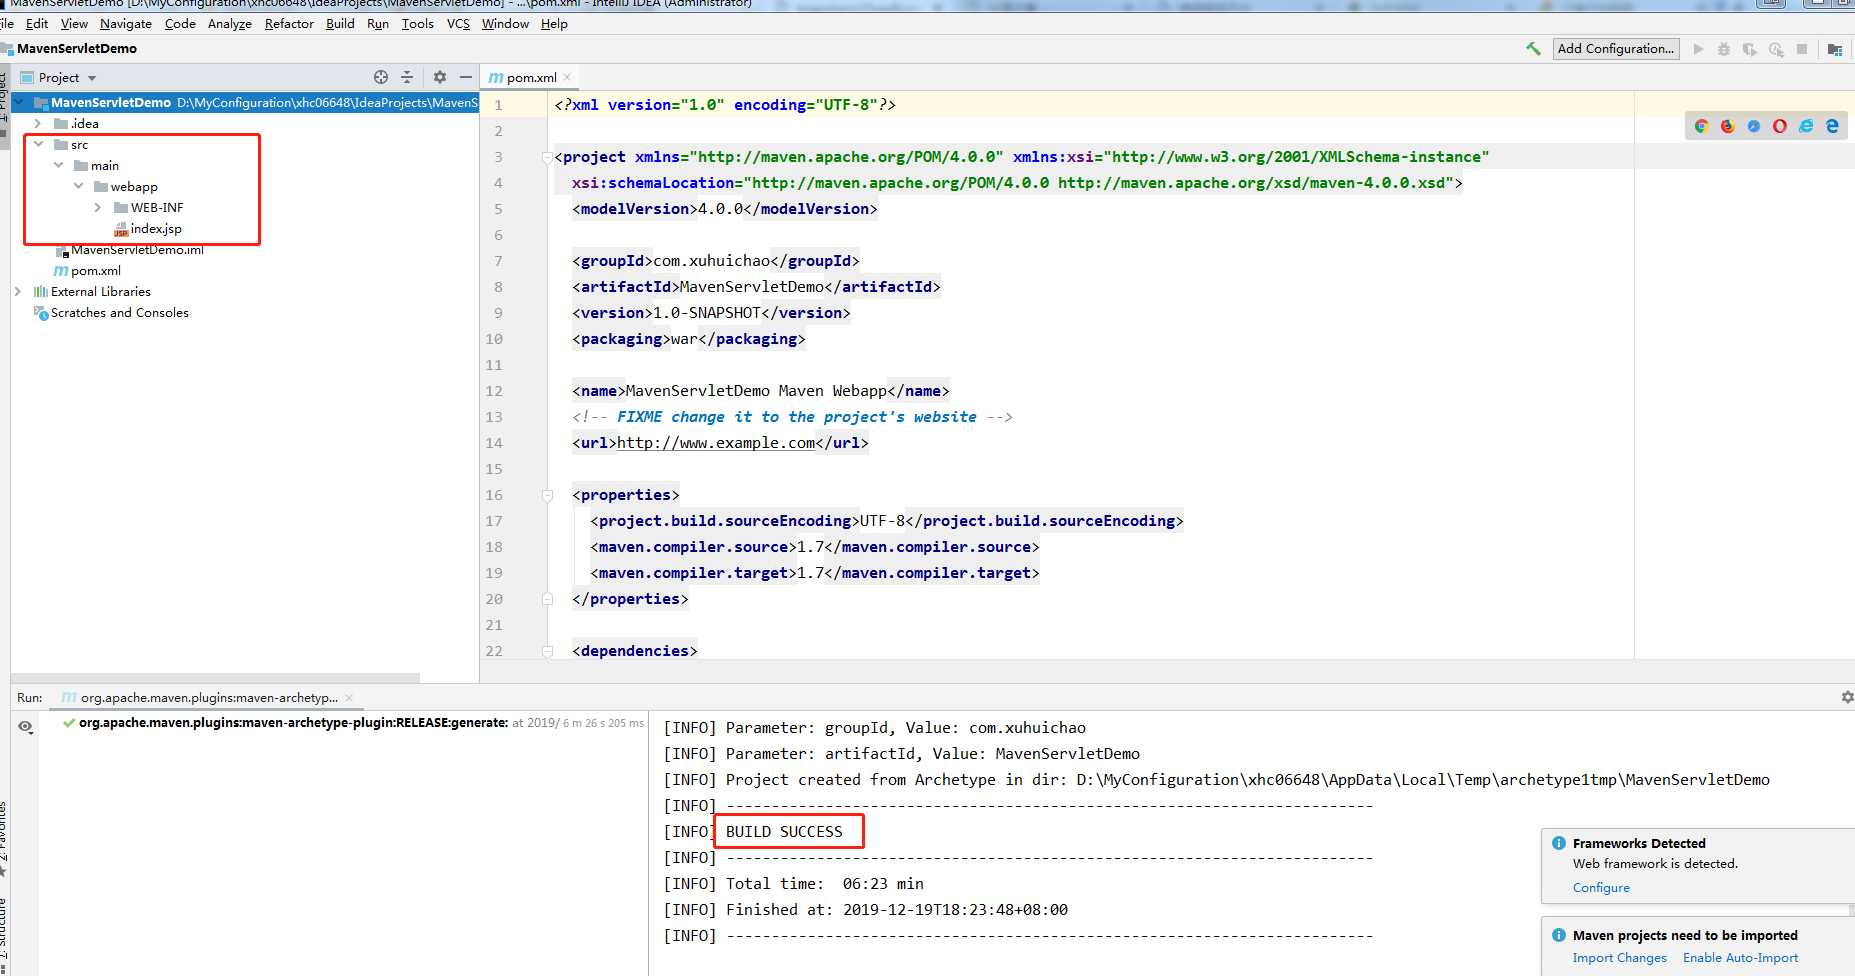1855x976 pixels.
Task: Click MavenServletDemo breadcrumb in navigation bar
Action: coord(77,48)
